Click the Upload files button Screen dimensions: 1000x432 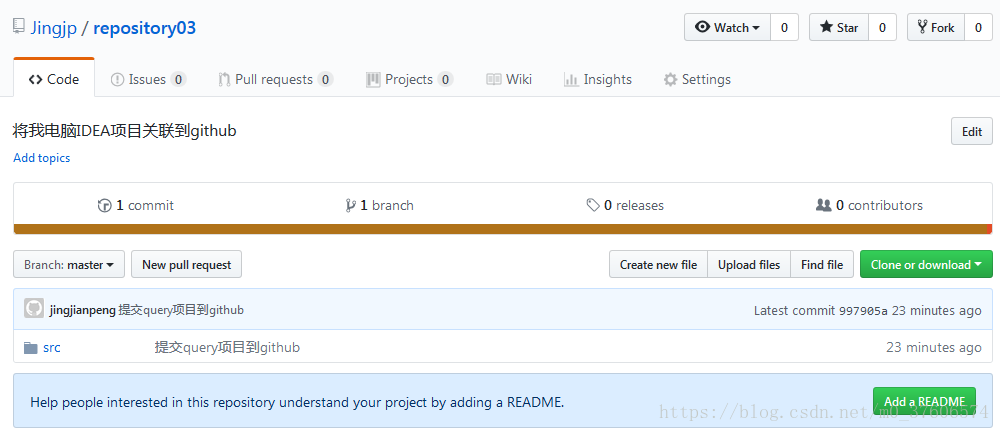(749, 264)
